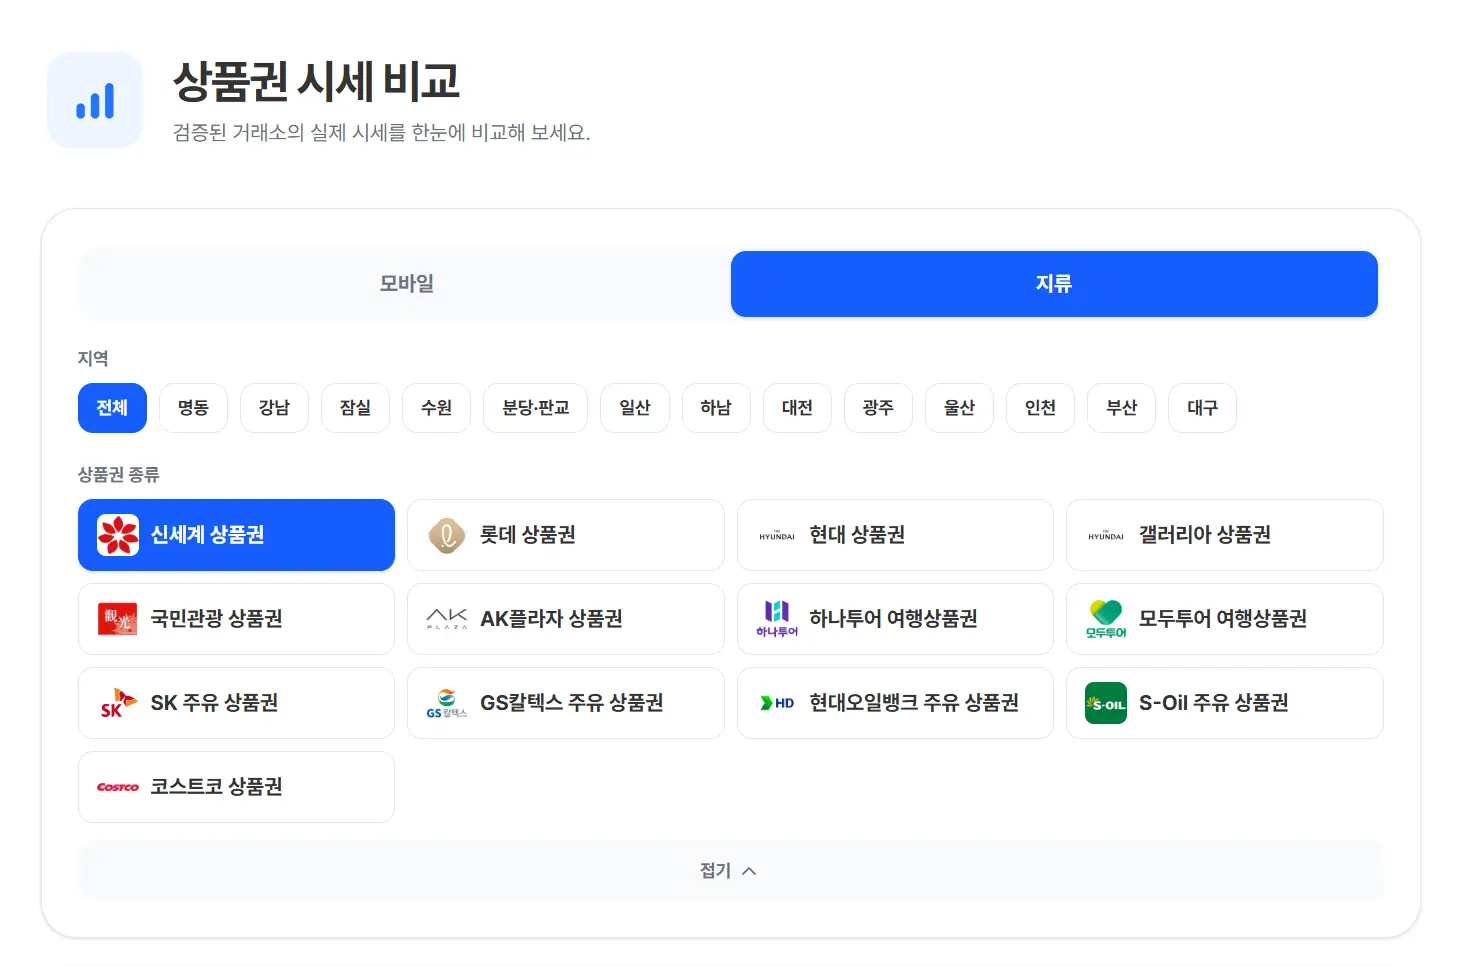Click the 하나투어 purple logo icon
The image size is (1471, 967).
[x=777, y=619]
